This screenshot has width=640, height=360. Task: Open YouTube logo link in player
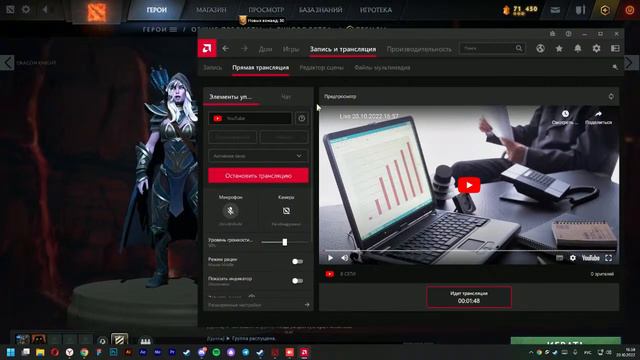(591, 258)
